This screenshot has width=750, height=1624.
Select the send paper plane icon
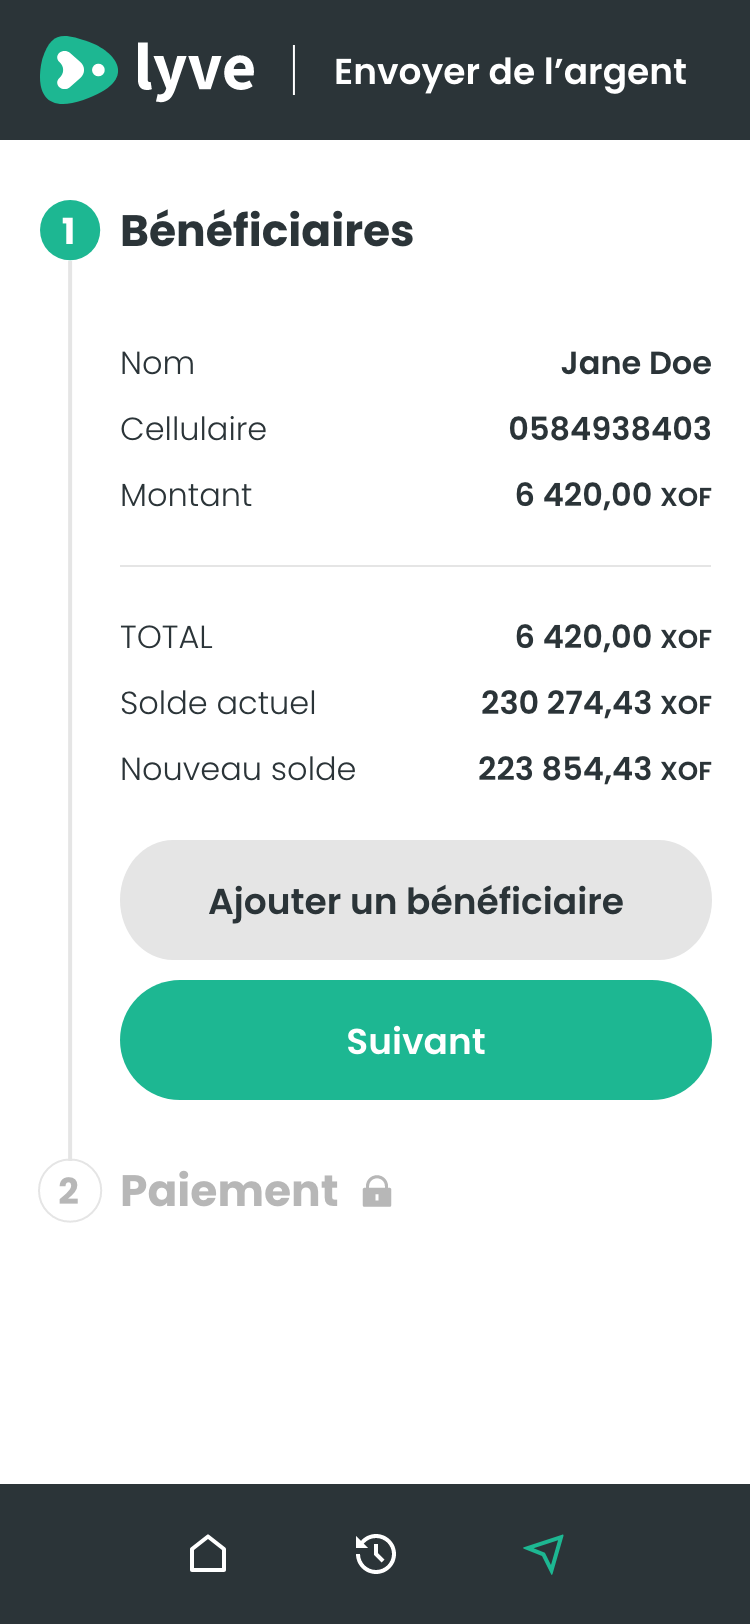point(544,1554)
